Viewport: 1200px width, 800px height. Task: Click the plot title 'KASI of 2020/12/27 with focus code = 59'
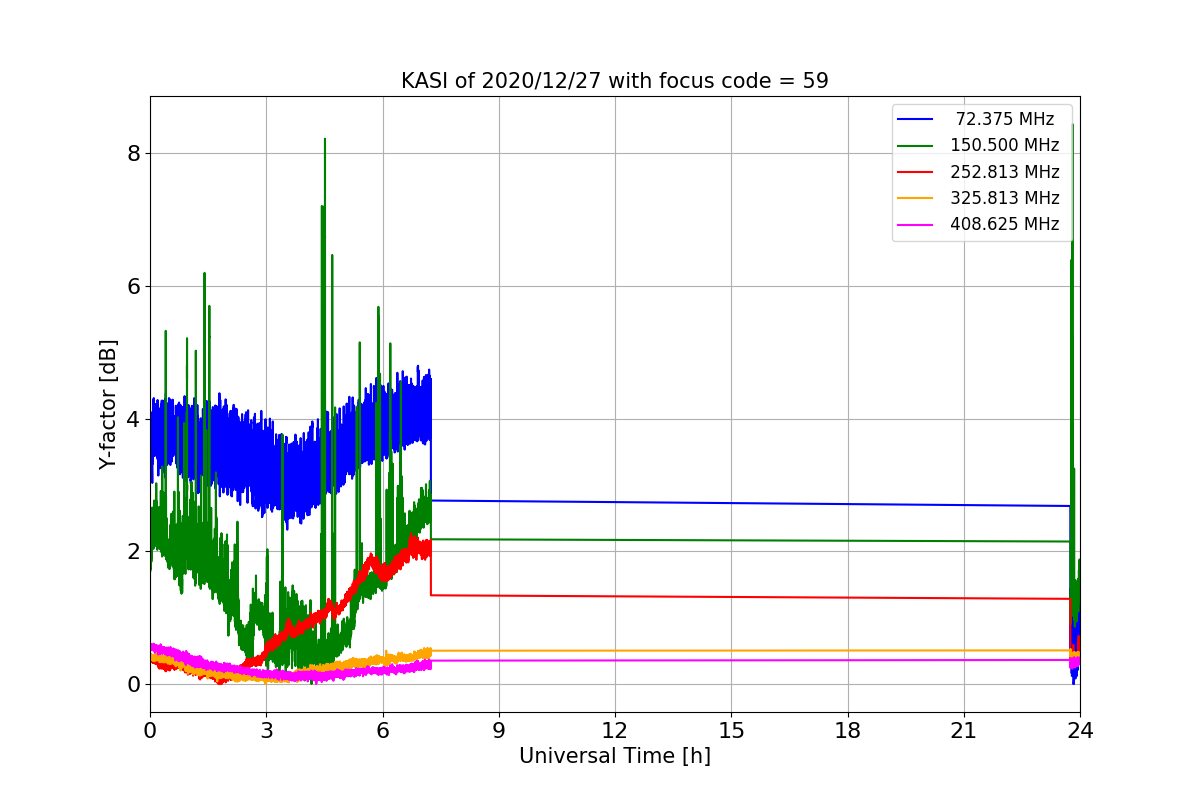[x=614, y=81]
